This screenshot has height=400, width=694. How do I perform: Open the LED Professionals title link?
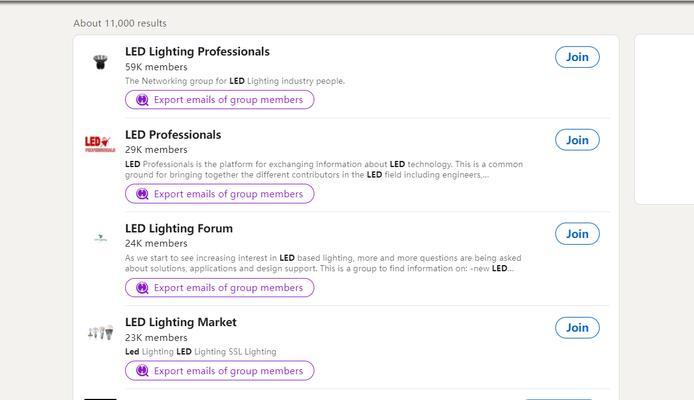173,135
